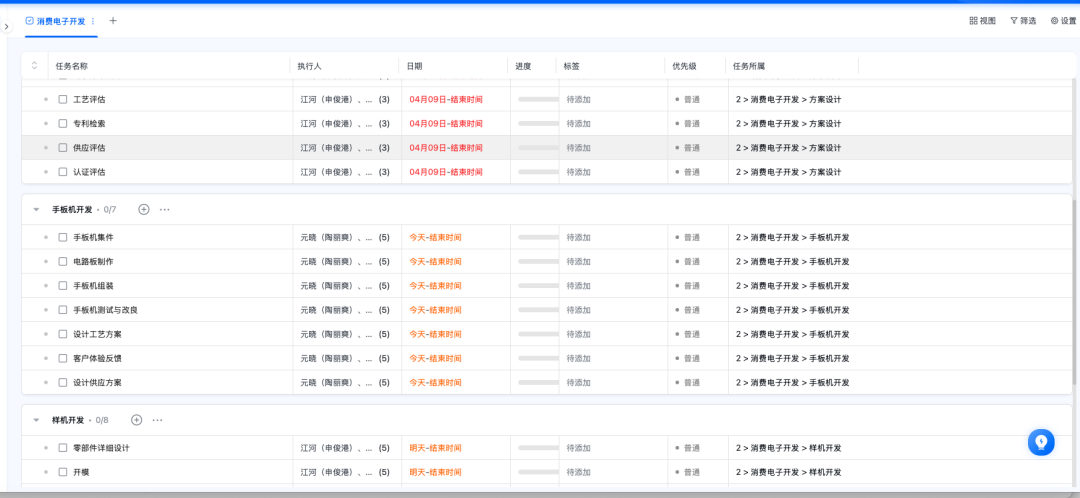The width and height of the screenshot is (1080, 498).
Task: Check the 工艺评估 task checkbox
Action: pos(63,100)
